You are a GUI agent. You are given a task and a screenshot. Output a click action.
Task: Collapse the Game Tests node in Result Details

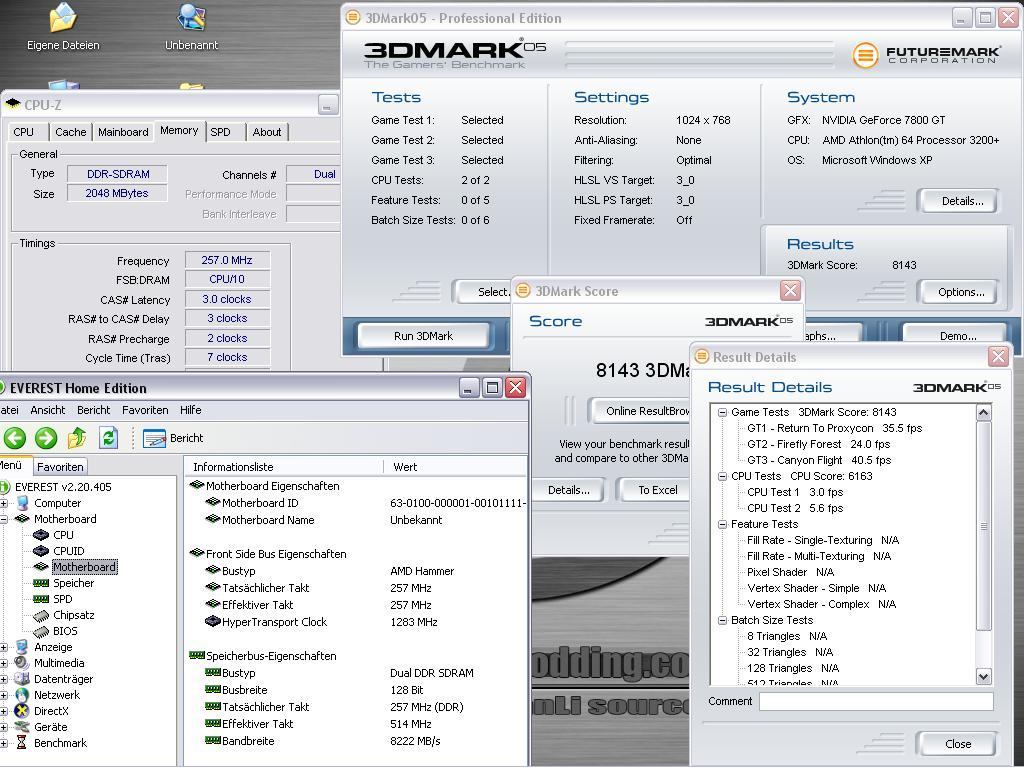tap(722, 412)
